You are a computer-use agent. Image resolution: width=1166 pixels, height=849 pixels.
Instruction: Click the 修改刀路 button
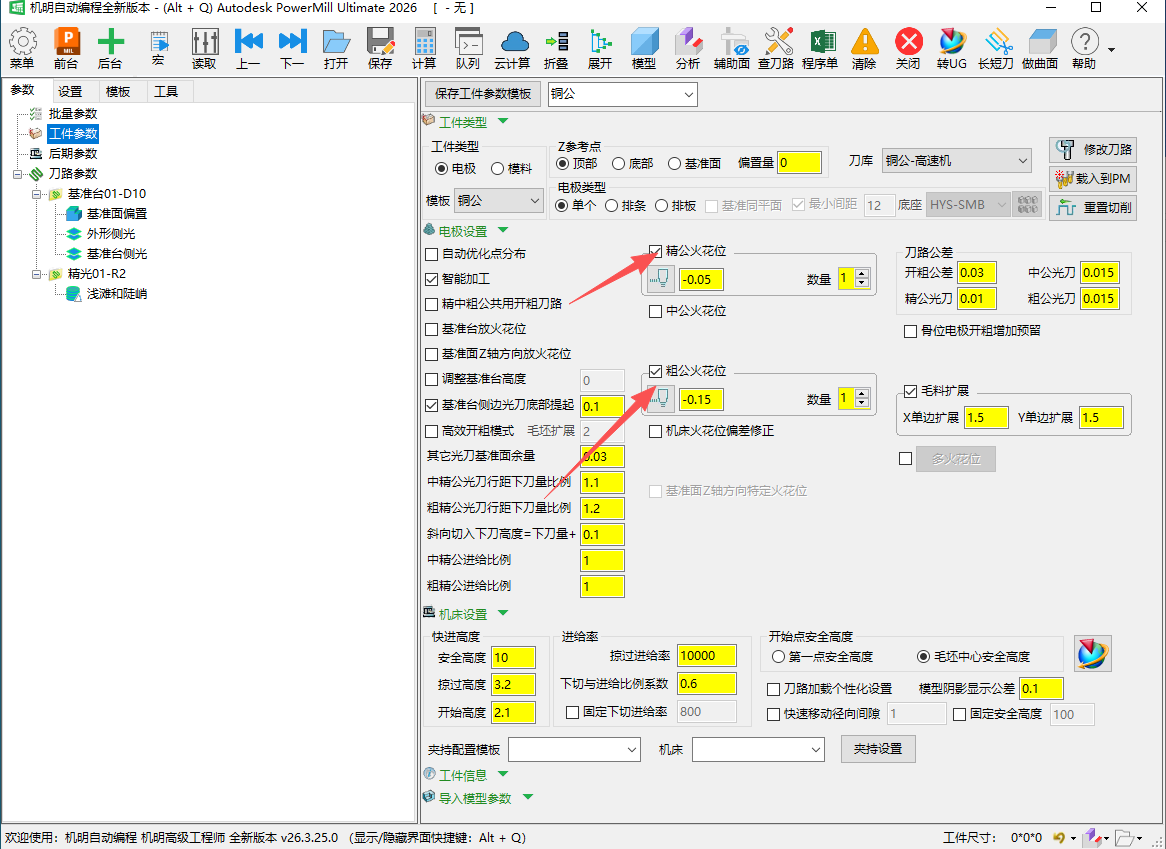point(1093,150)
